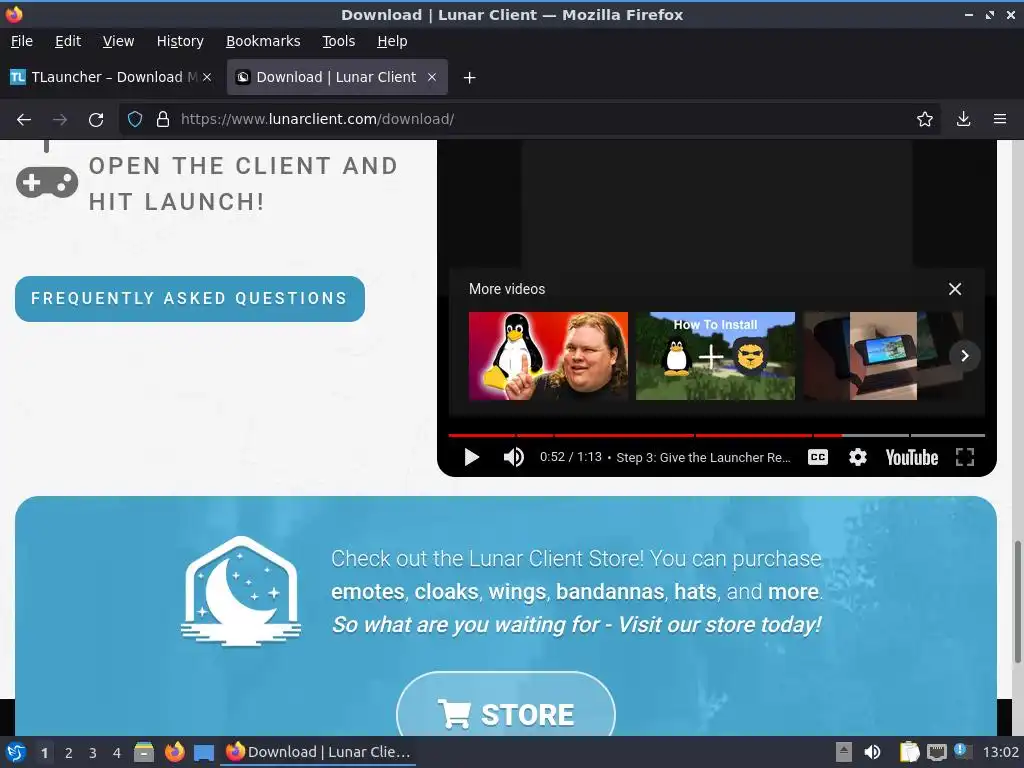Open the tracking protection shield icon

click(x=135, y=120)
